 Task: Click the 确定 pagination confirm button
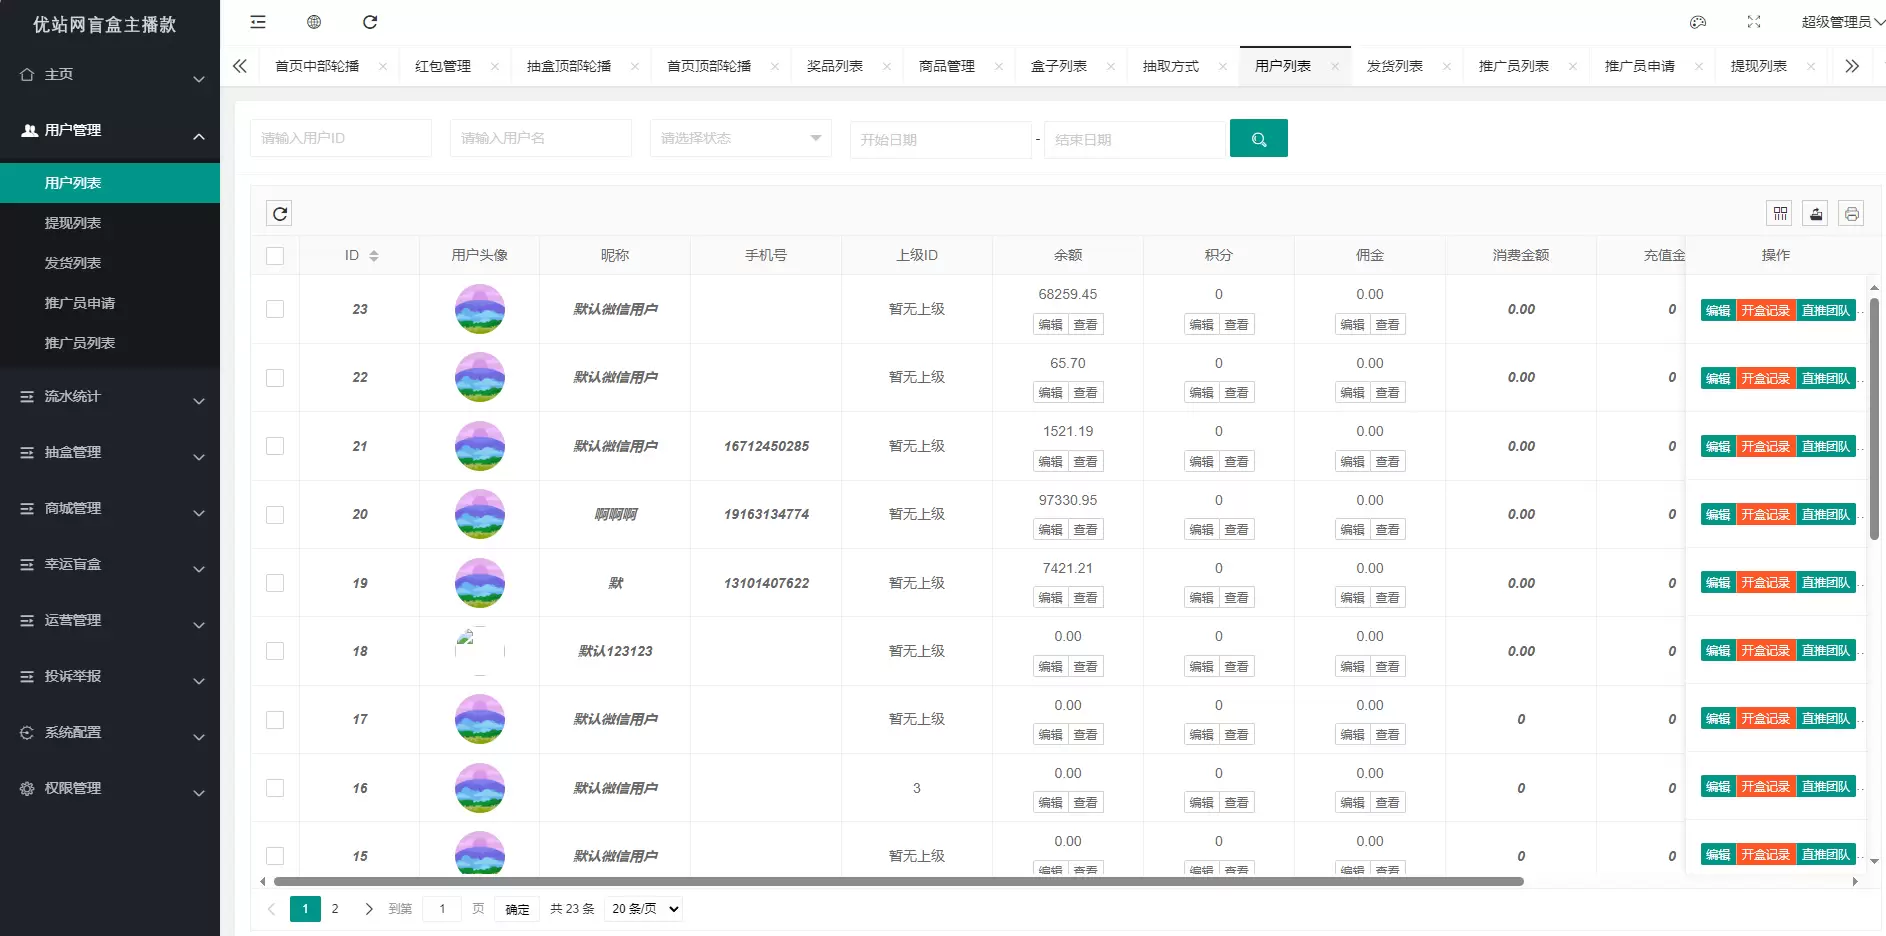click(517, 909)
